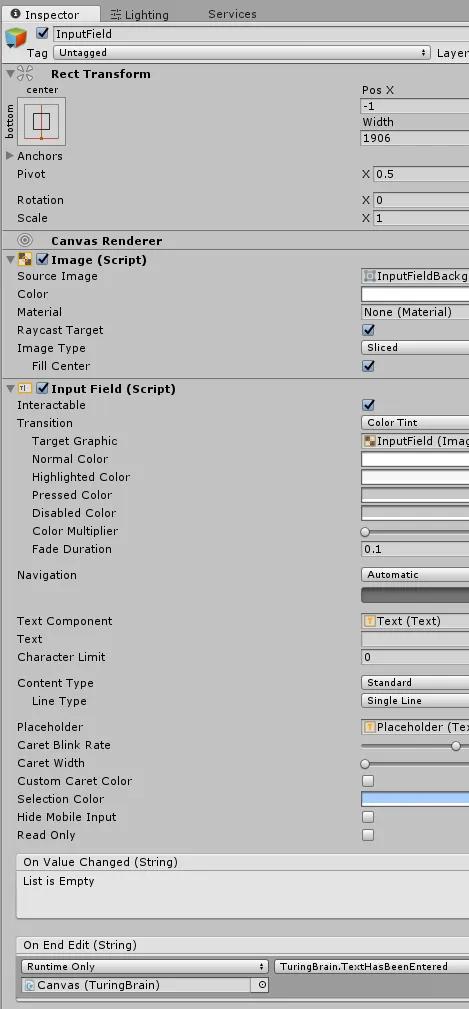Open object picker for Canvas (TuringBrain)

(x=262, y=985)
